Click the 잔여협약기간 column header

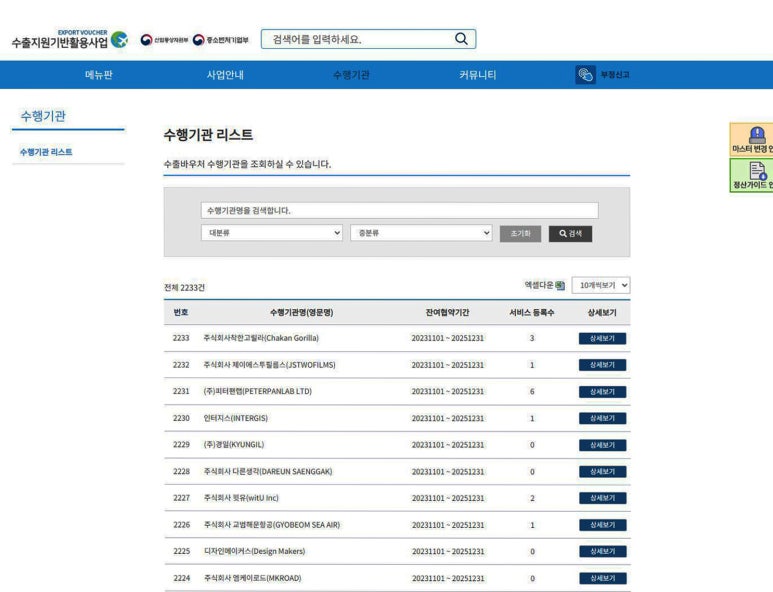(x=448, y=313)
